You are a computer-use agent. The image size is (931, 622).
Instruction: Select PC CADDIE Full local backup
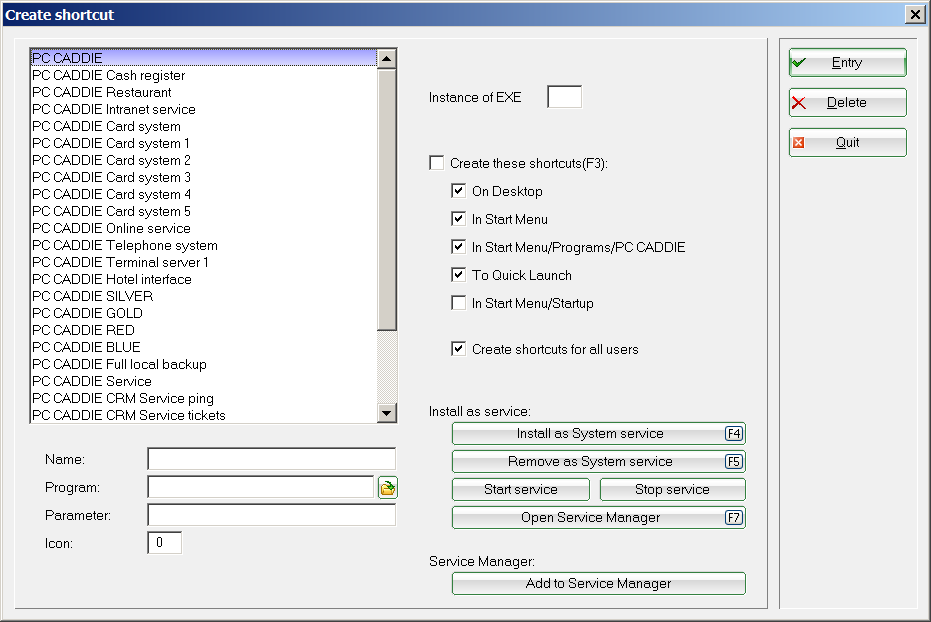pos(204,364)
